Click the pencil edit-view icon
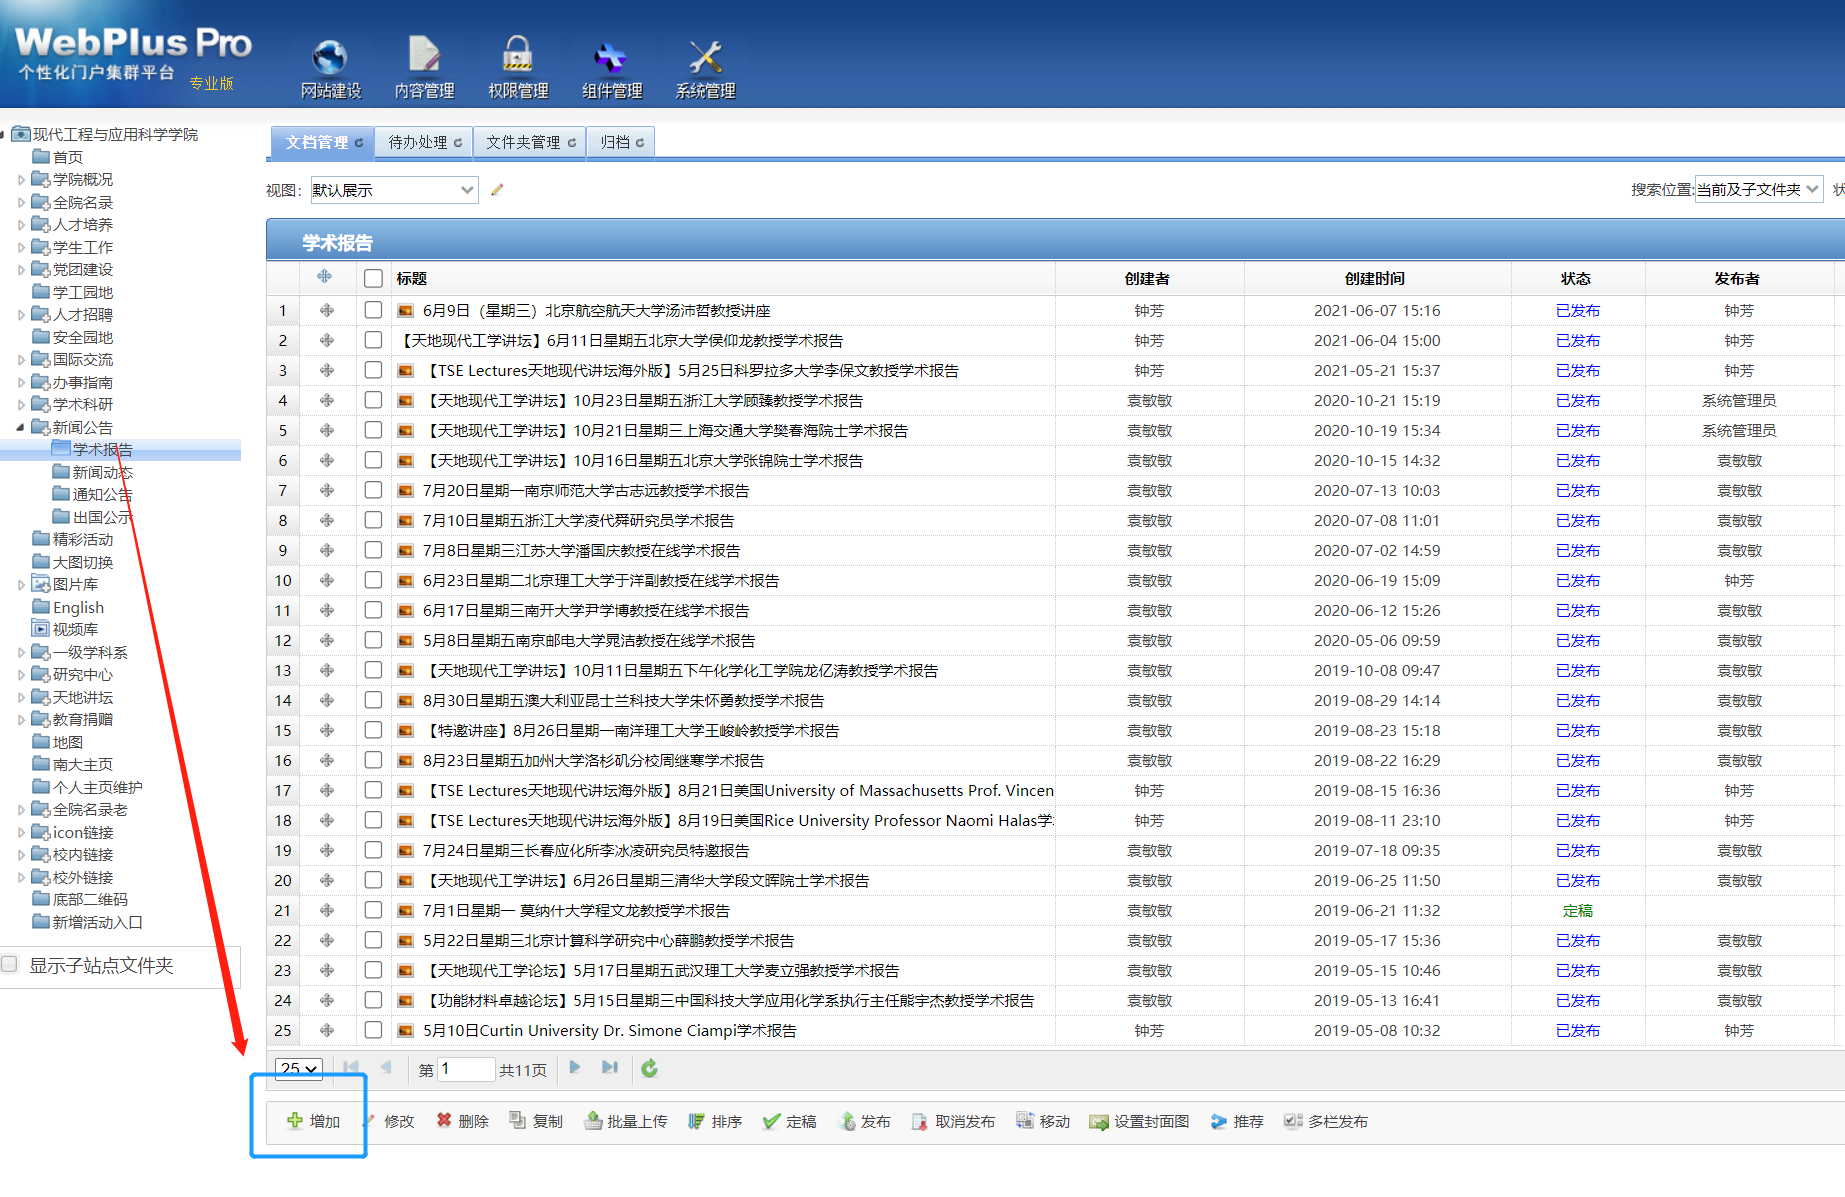 click(497, 190)
